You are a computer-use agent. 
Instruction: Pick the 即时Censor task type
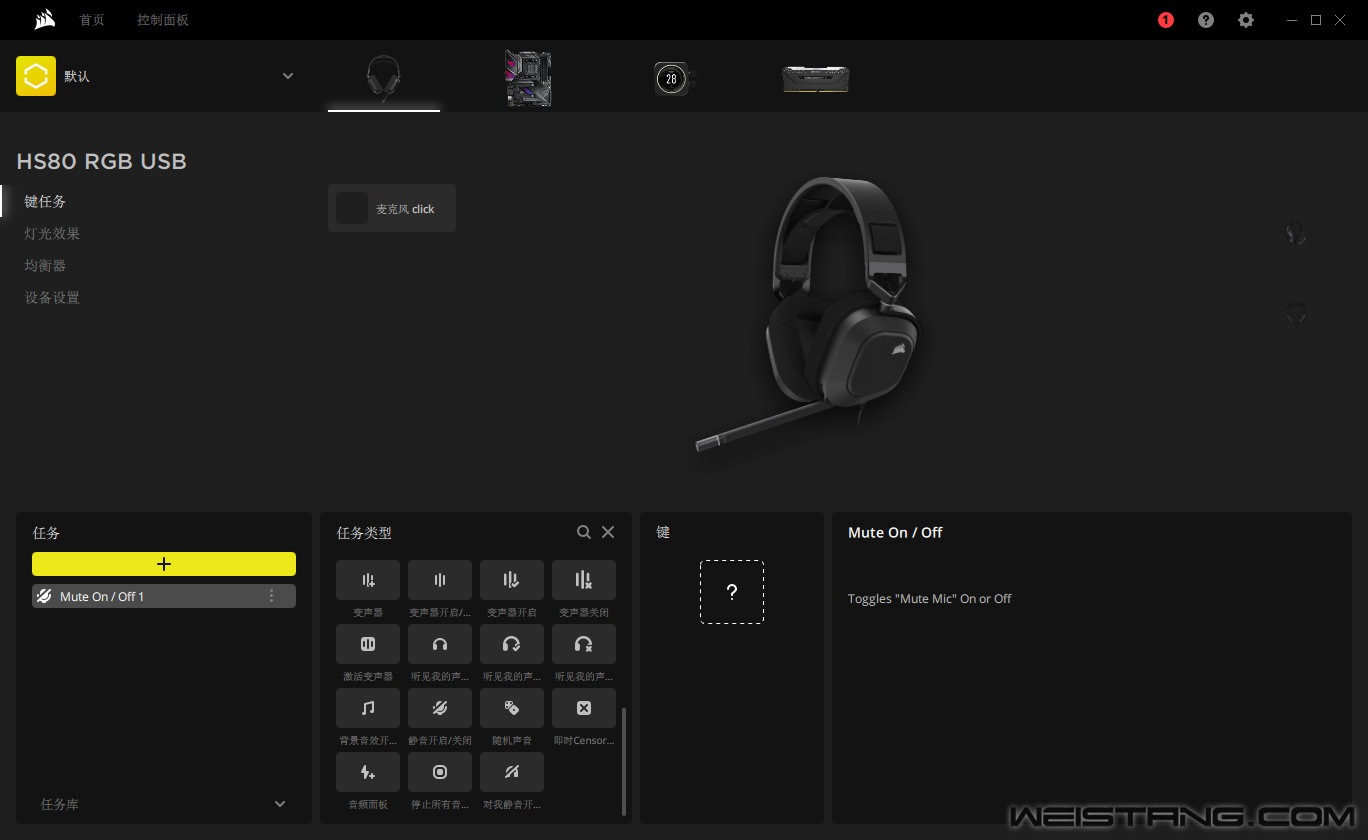pyautogui.click(x=584, y=708)
